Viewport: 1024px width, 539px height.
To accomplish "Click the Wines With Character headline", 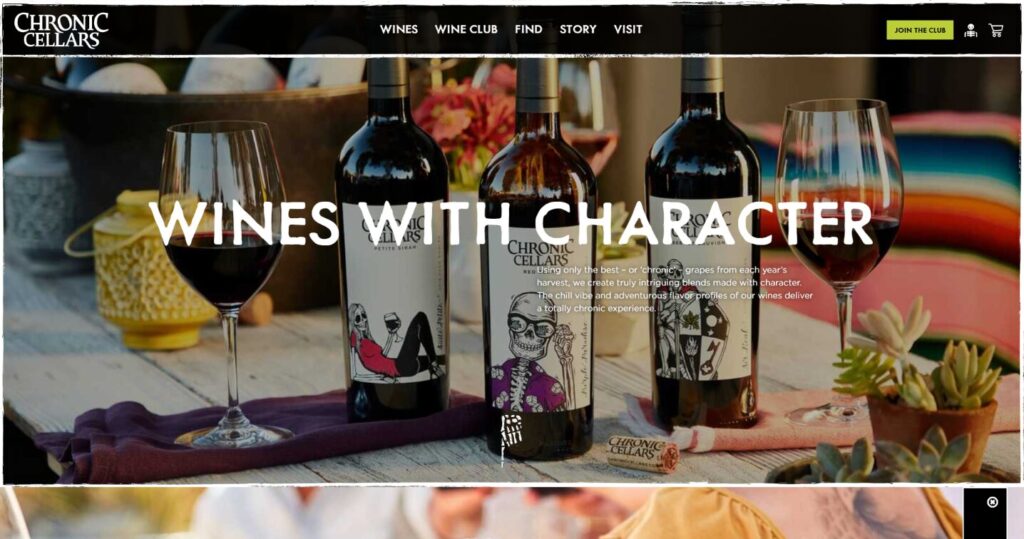I will click(x=511, y=223).
